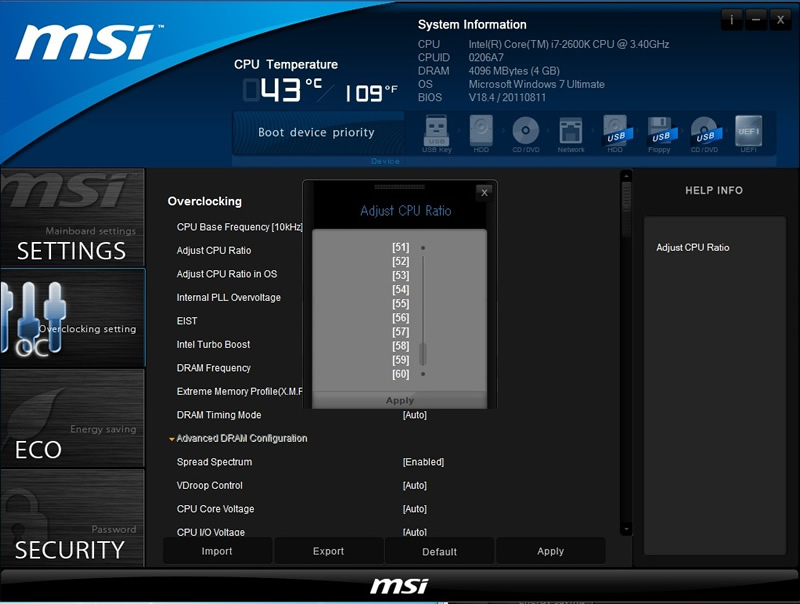Open the Spread Spectrum [Enabled] value
The image size is (800, 604).
[423, 462]
